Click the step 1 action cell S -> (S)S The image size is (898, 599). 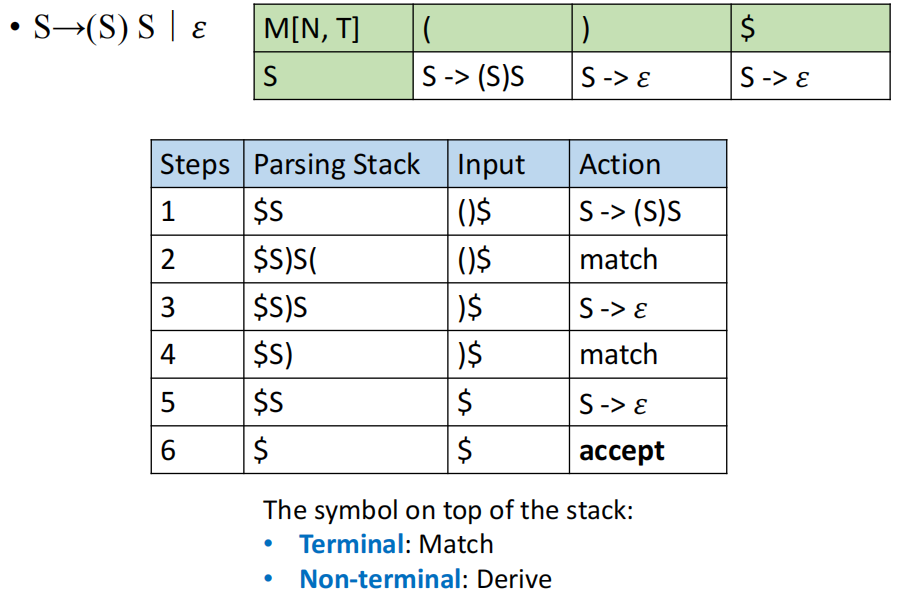pos(630,212)
